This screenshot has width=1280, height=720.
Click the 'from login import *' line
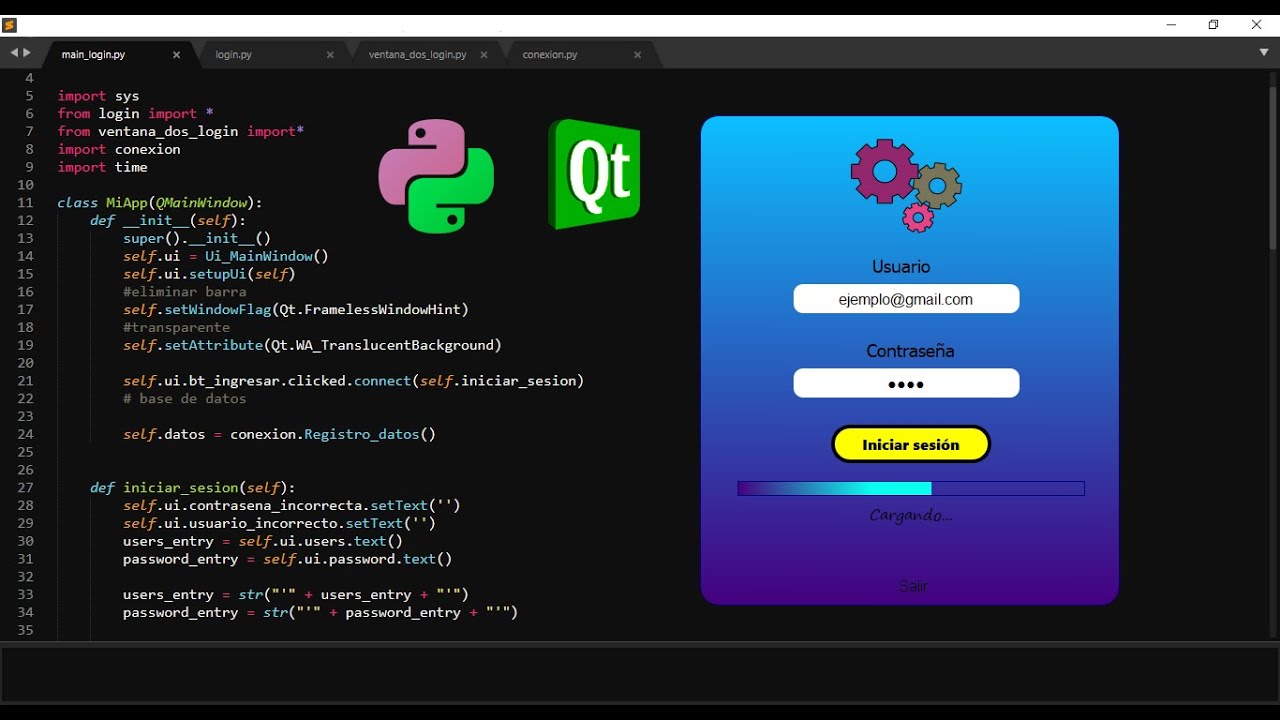click(135, 114)
